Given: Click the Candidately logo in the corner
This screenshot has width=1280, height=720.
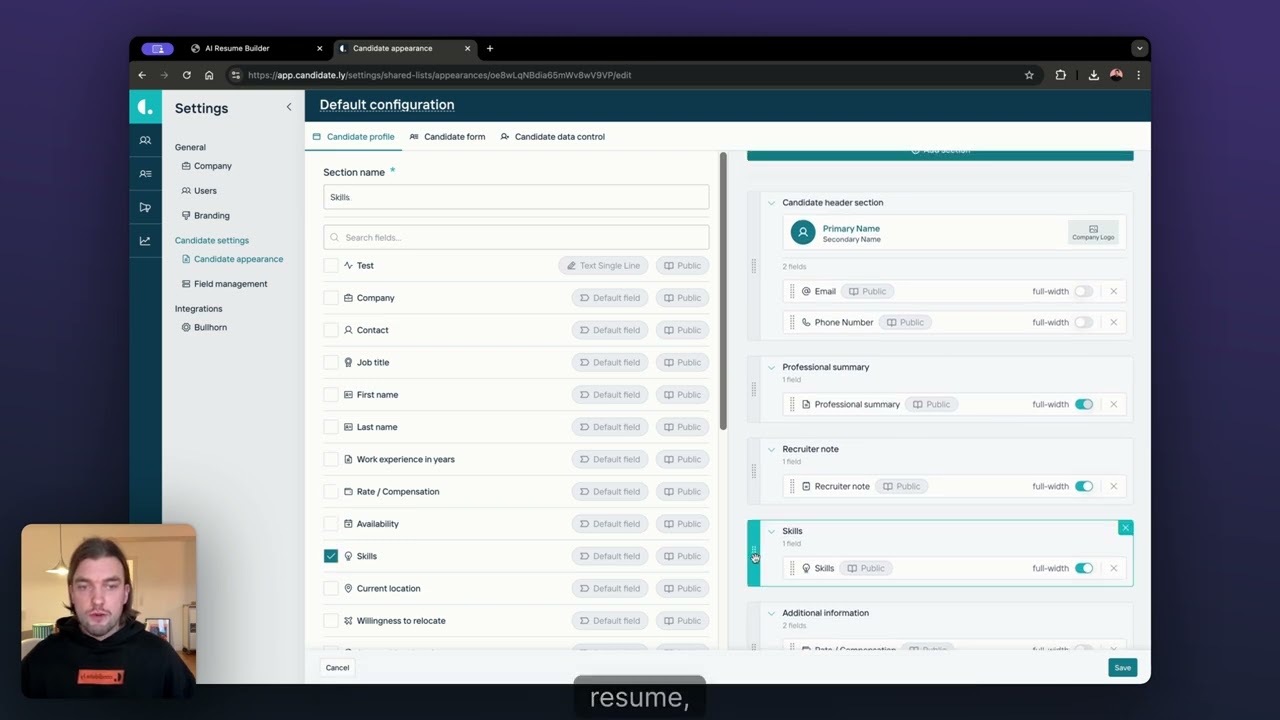Looking at the screenshot, I should tap(145, 107).
